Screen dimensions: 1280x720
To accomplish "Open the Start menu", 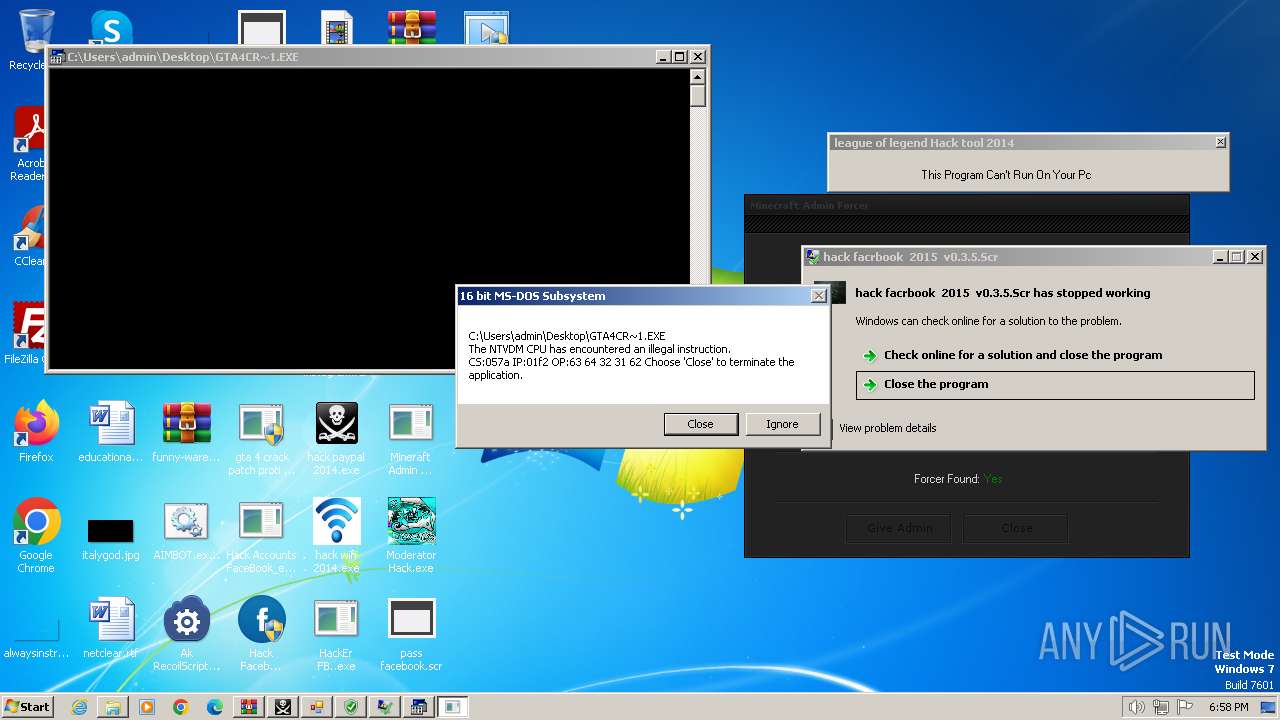I will click(27, 707).
